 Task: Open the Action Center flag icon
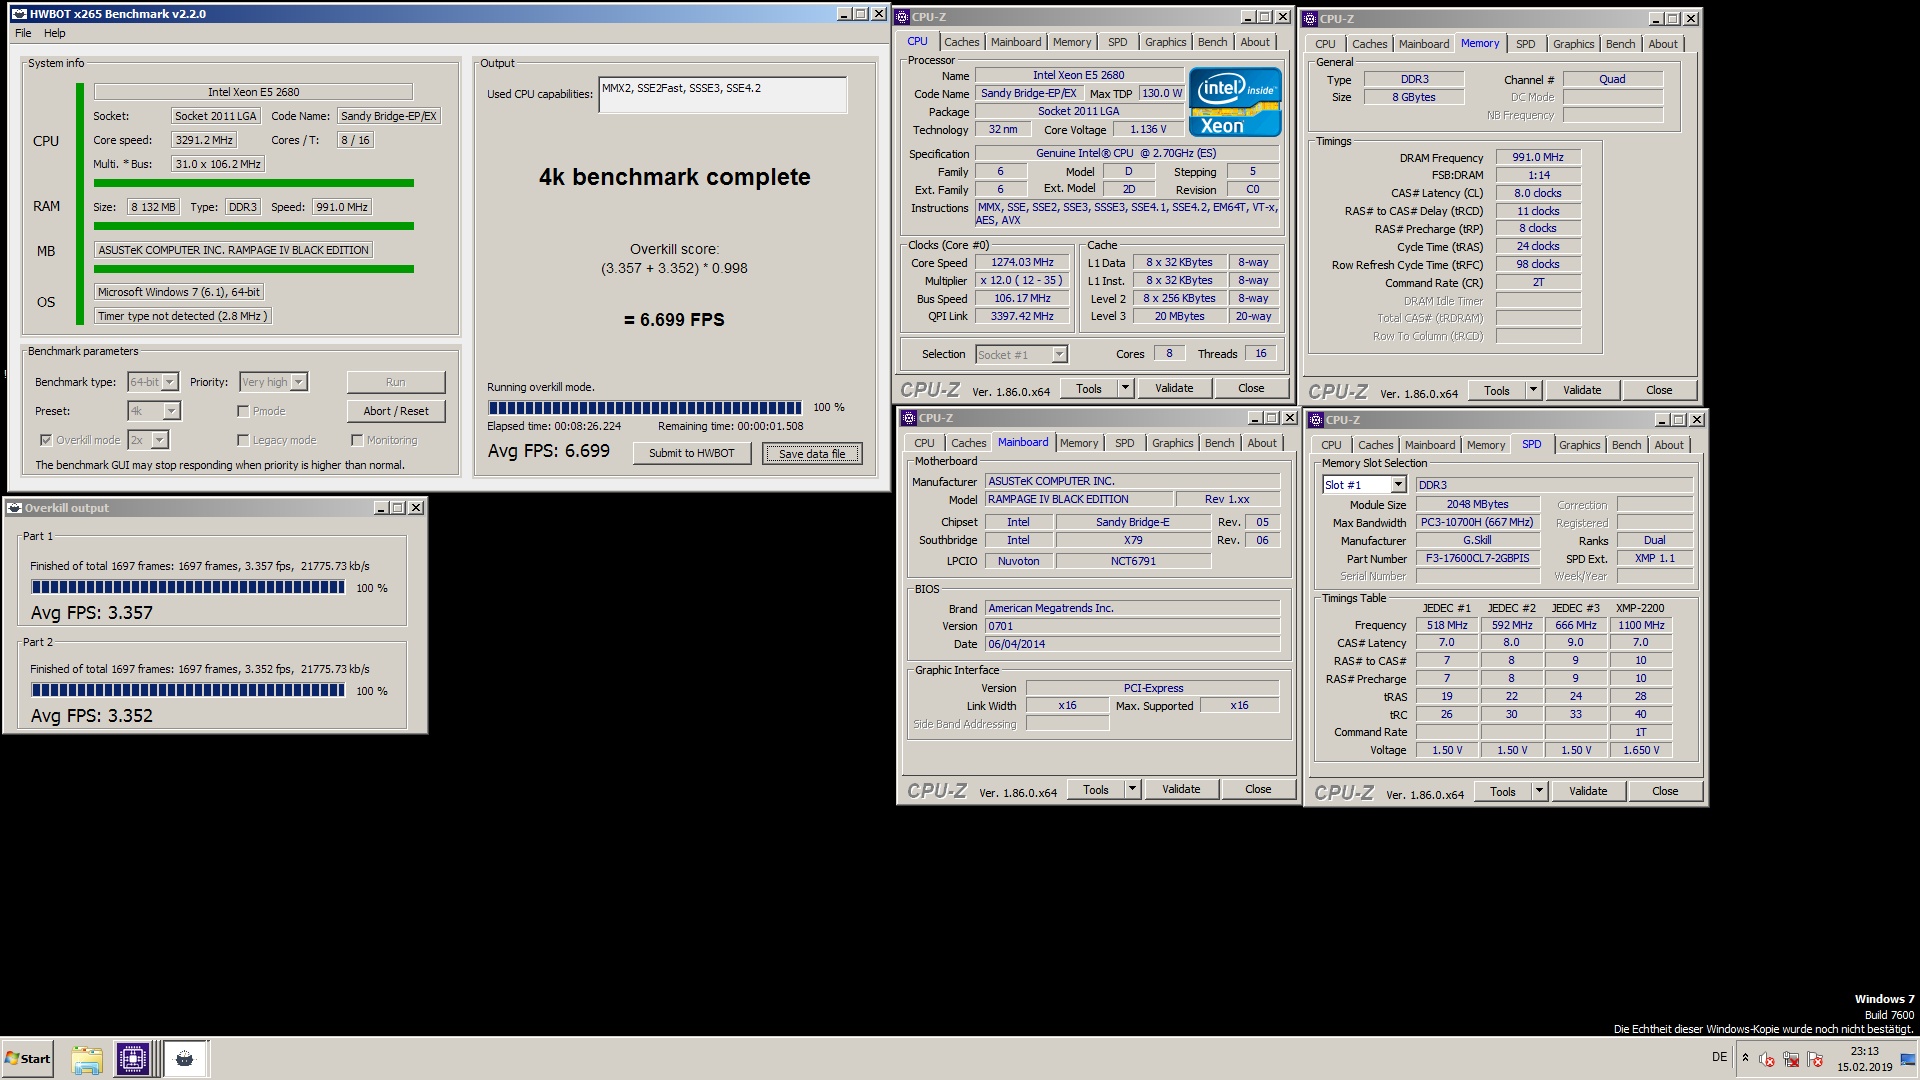tap(1814, 1060)
